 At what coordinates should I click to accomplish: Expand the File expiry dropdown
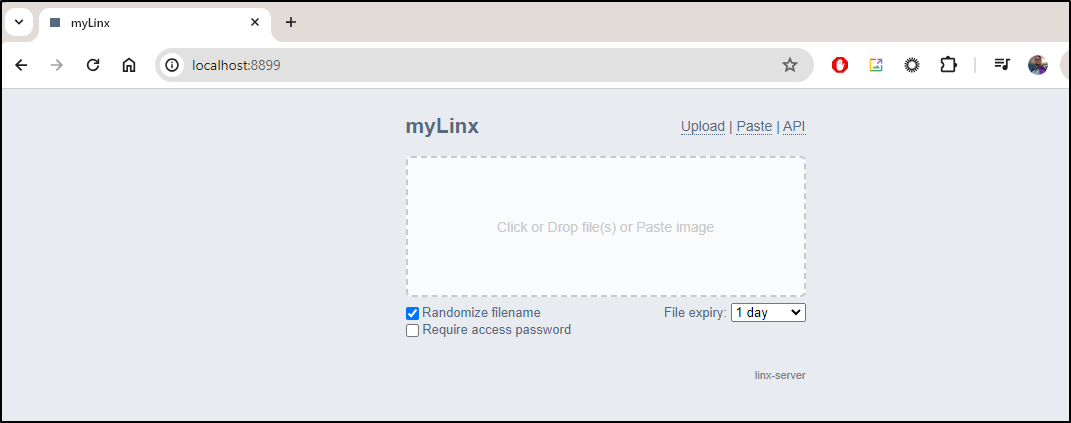click(768, 312)
